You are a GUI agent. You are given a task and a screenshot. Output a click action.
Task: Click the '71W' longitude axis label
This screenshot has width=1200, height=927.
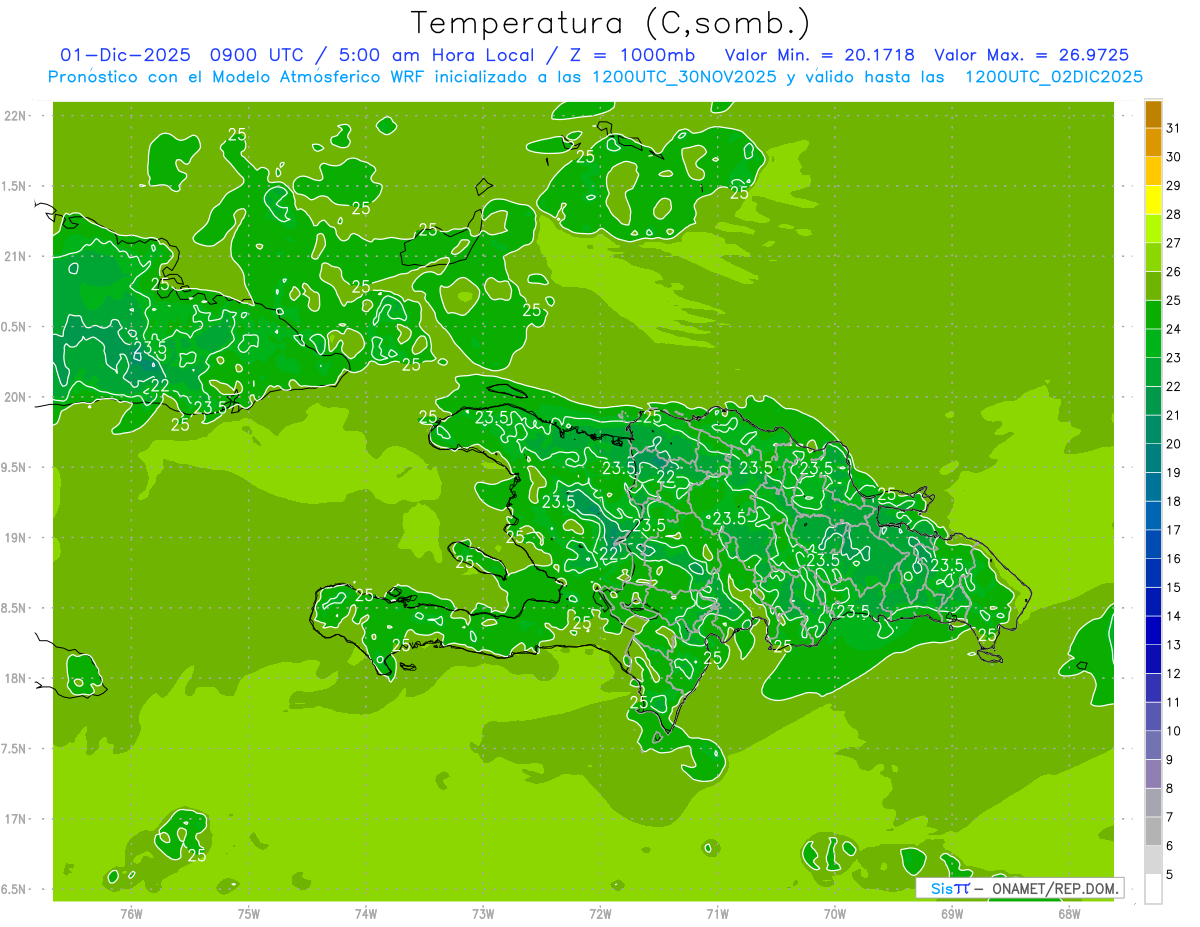pyautogui.click(x=717, y=913)
